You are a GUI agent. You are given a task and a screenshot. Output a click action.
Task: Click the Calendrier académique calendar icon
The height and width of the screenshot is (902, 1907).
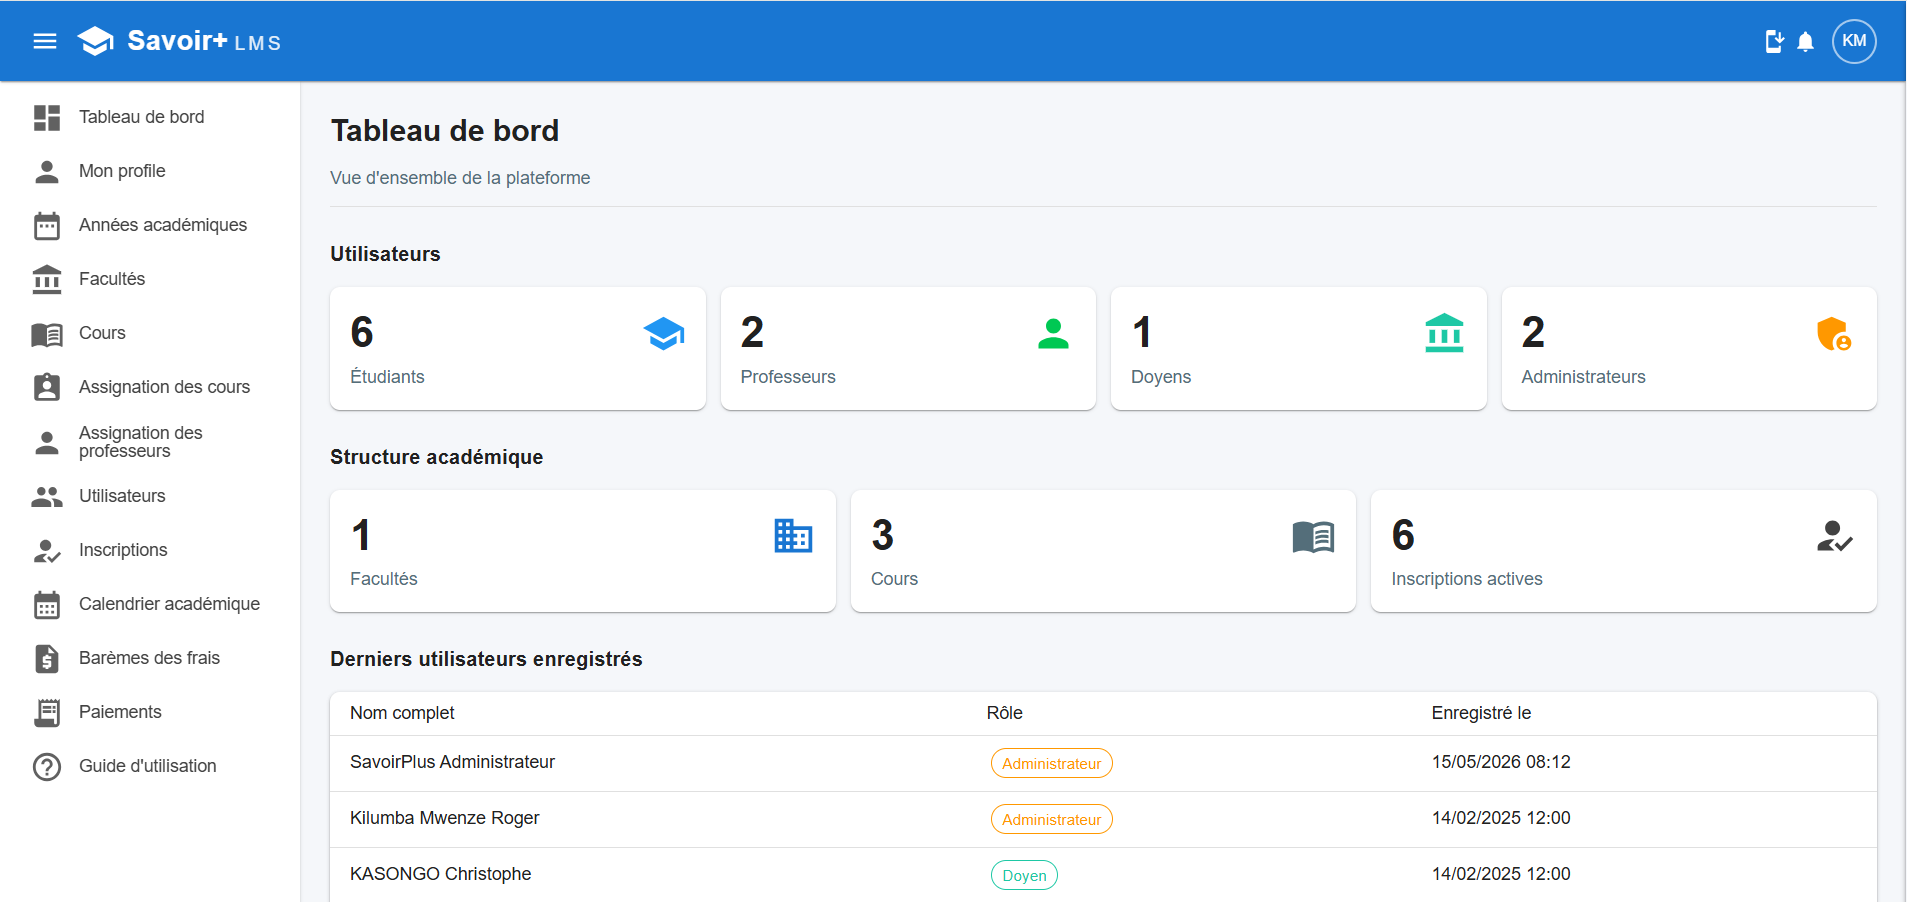point(47,604)
